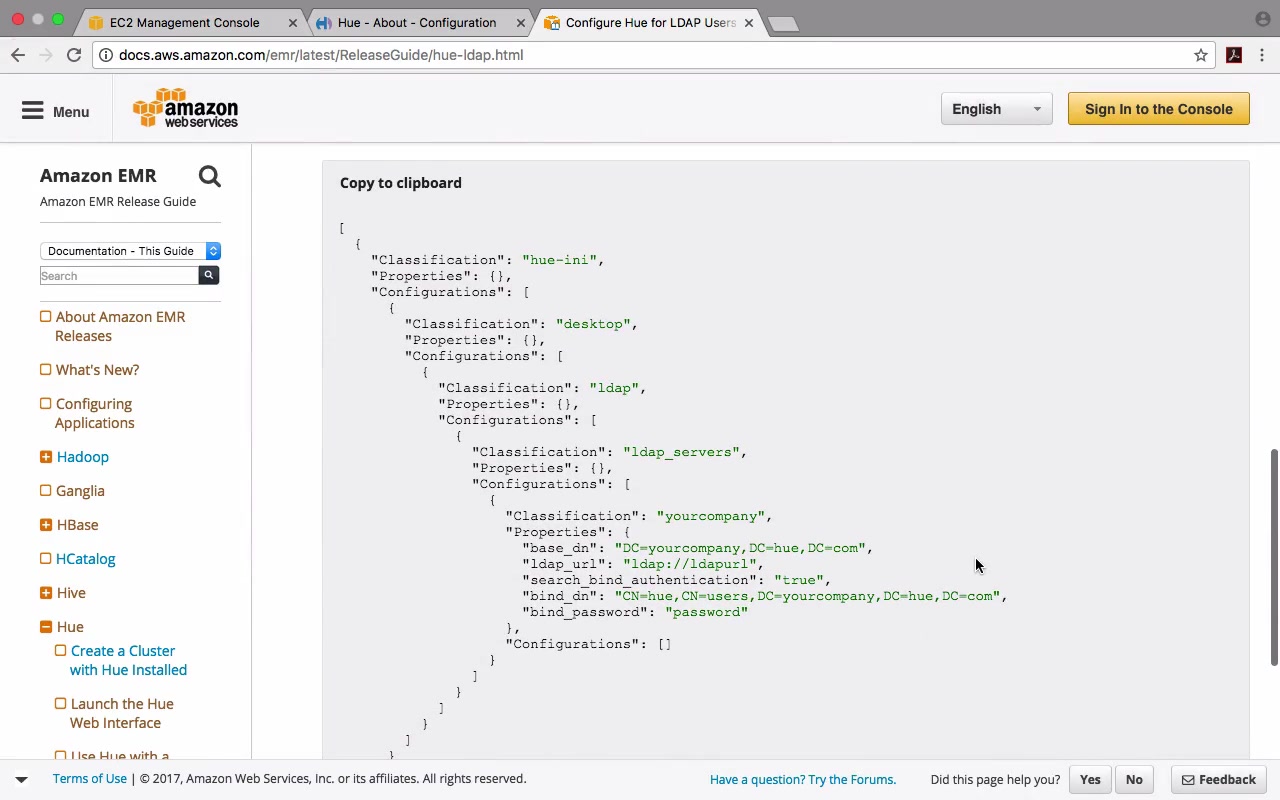Open Launch the Hue Web Interface
This screenshot has width=1280, height=800.
tap(122, 713)
